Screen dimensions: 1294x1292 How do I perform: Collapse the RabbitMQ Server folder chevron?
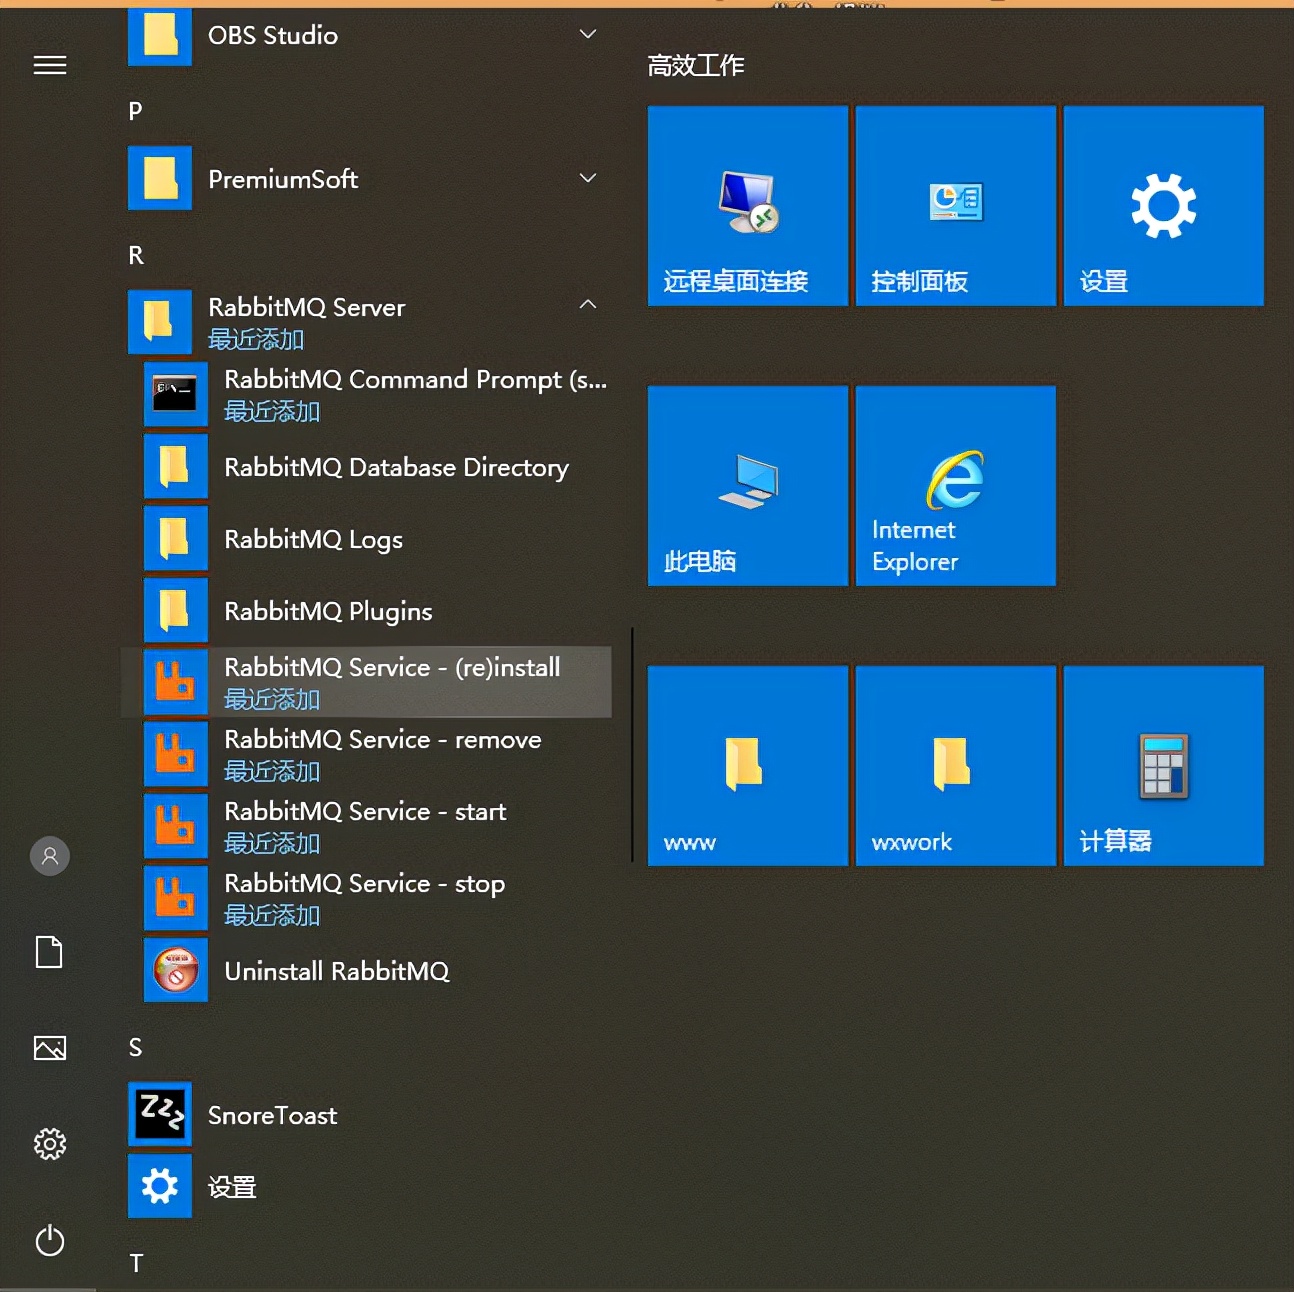(x=588, y=304)
